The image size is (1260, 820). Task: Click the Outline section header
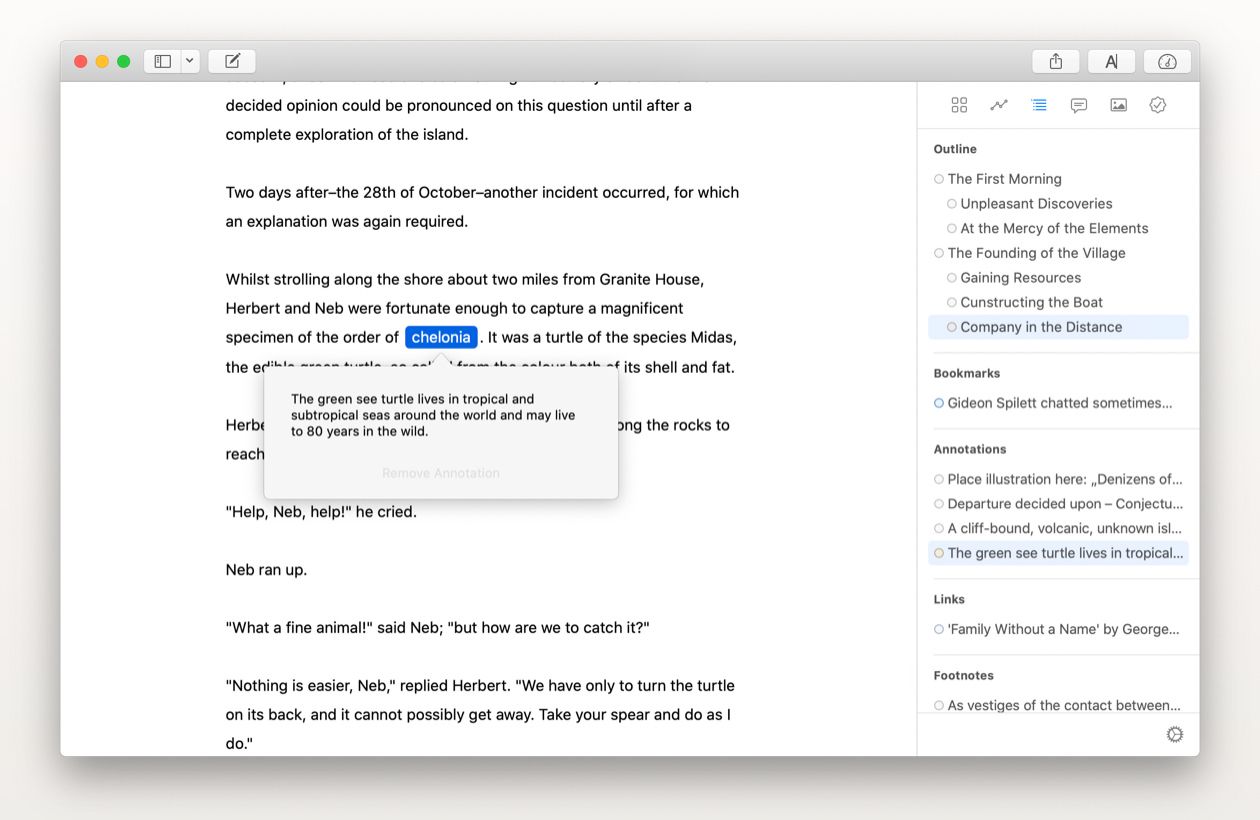[955, 149]
